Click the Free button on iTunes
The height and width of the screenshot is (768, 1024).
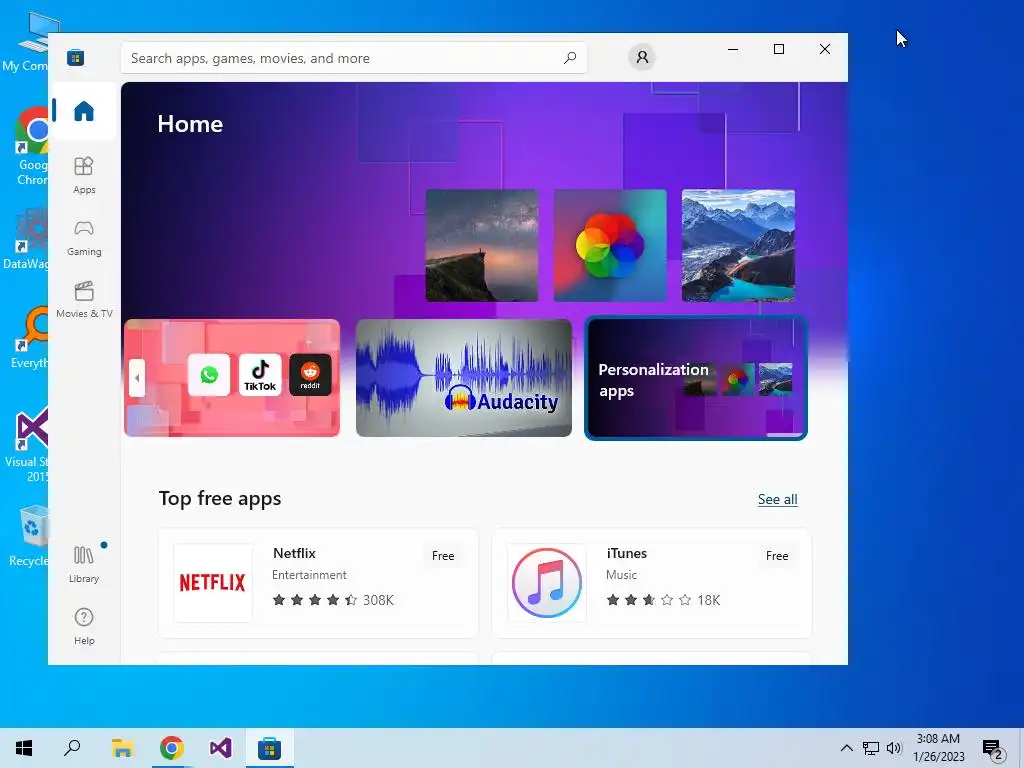pyautogui.click(x=776, y=556)
